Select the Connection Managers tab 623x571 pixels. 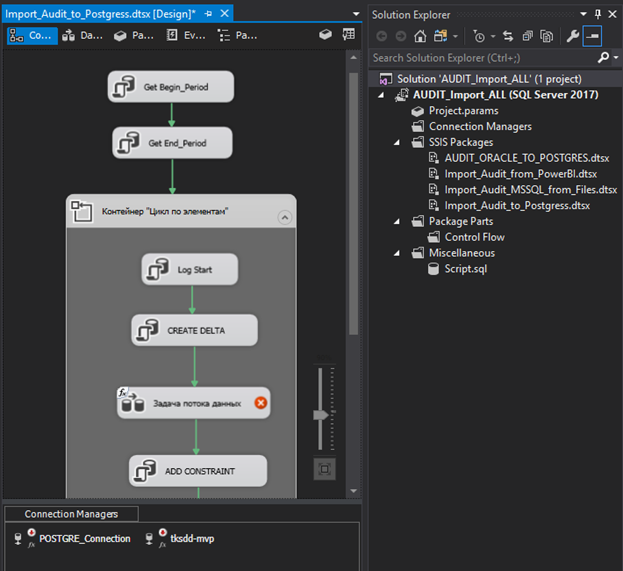click(72, 514)
